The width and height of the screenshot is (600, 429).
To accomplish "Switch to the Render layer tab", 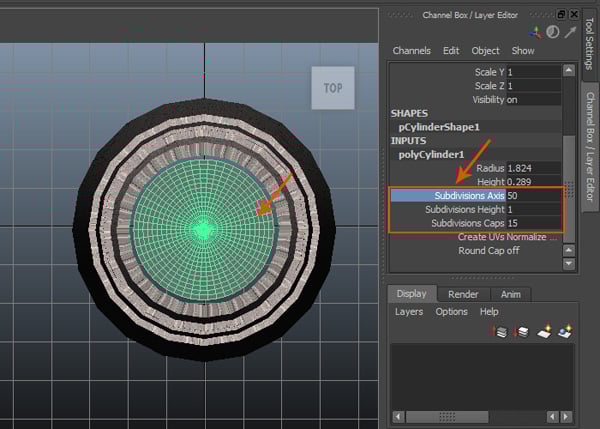I will [x=462, y=294].
